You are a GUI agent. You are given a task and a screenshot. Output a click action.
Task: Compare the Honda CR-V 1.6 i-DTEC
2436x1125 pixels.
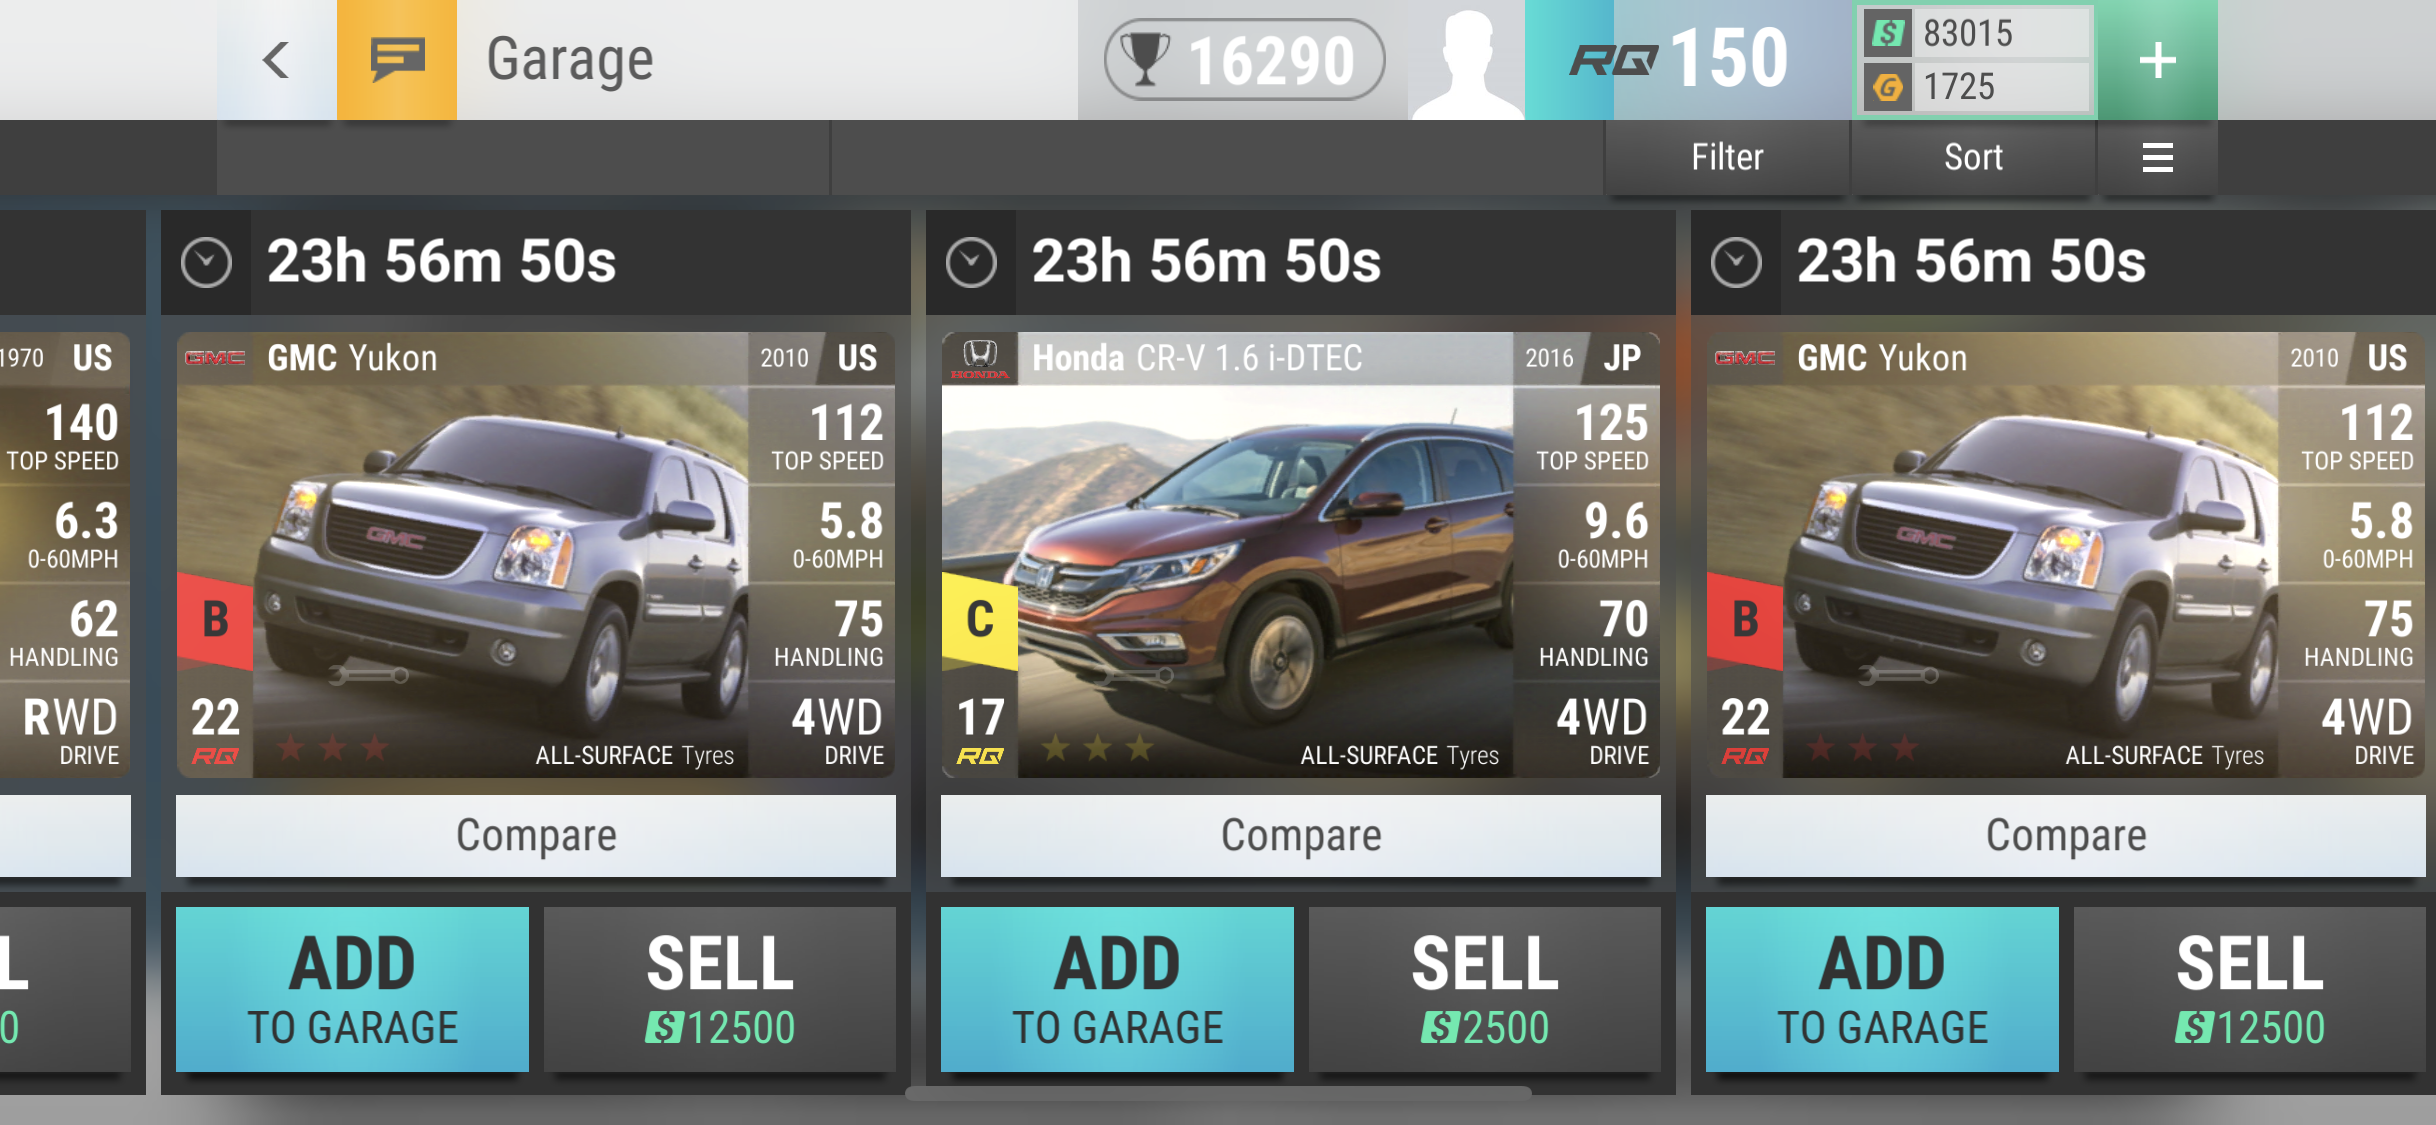click(1301, 835)
